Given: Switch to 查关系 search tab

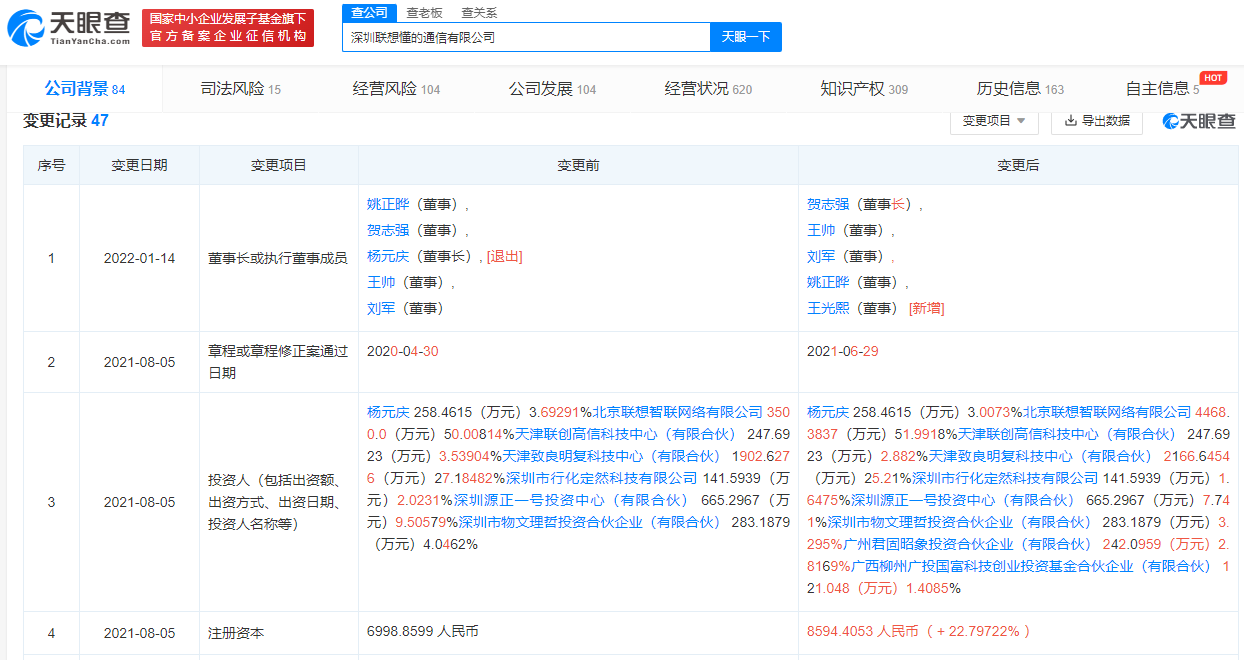Looking at the screenshot, I should (479, 12).
